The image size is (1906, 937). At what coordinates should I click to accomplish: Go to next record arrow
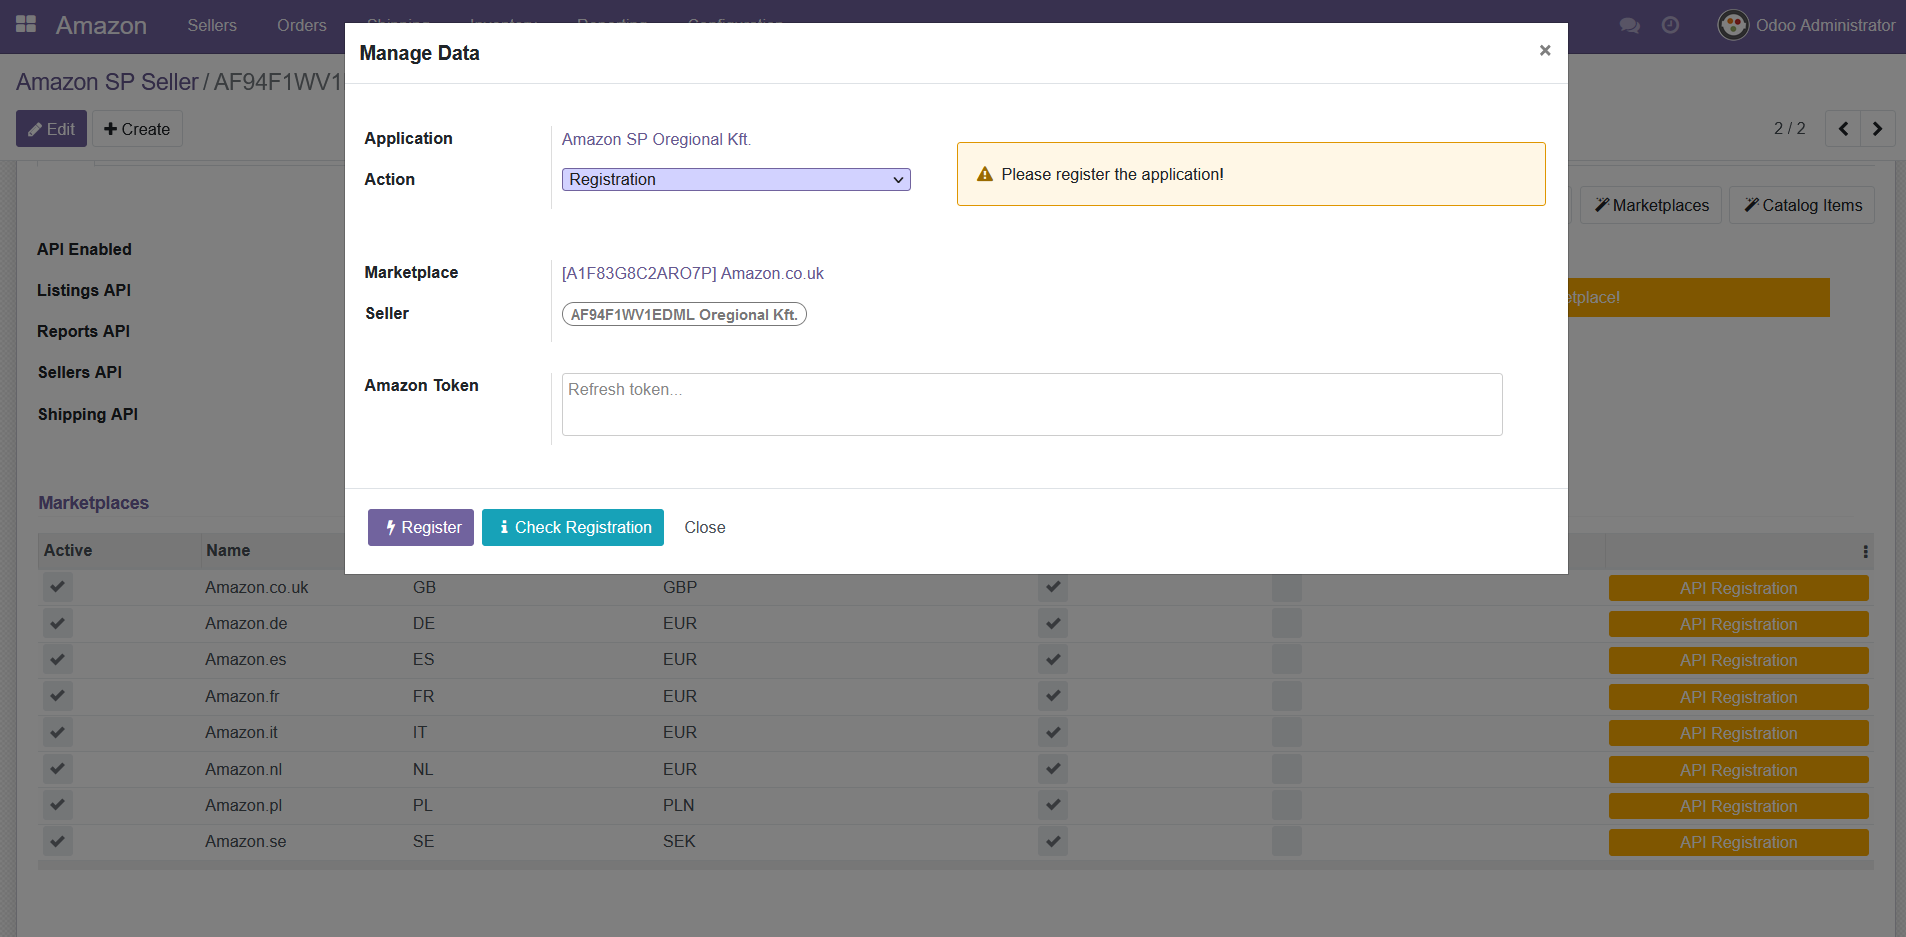tap(1877, 129)
